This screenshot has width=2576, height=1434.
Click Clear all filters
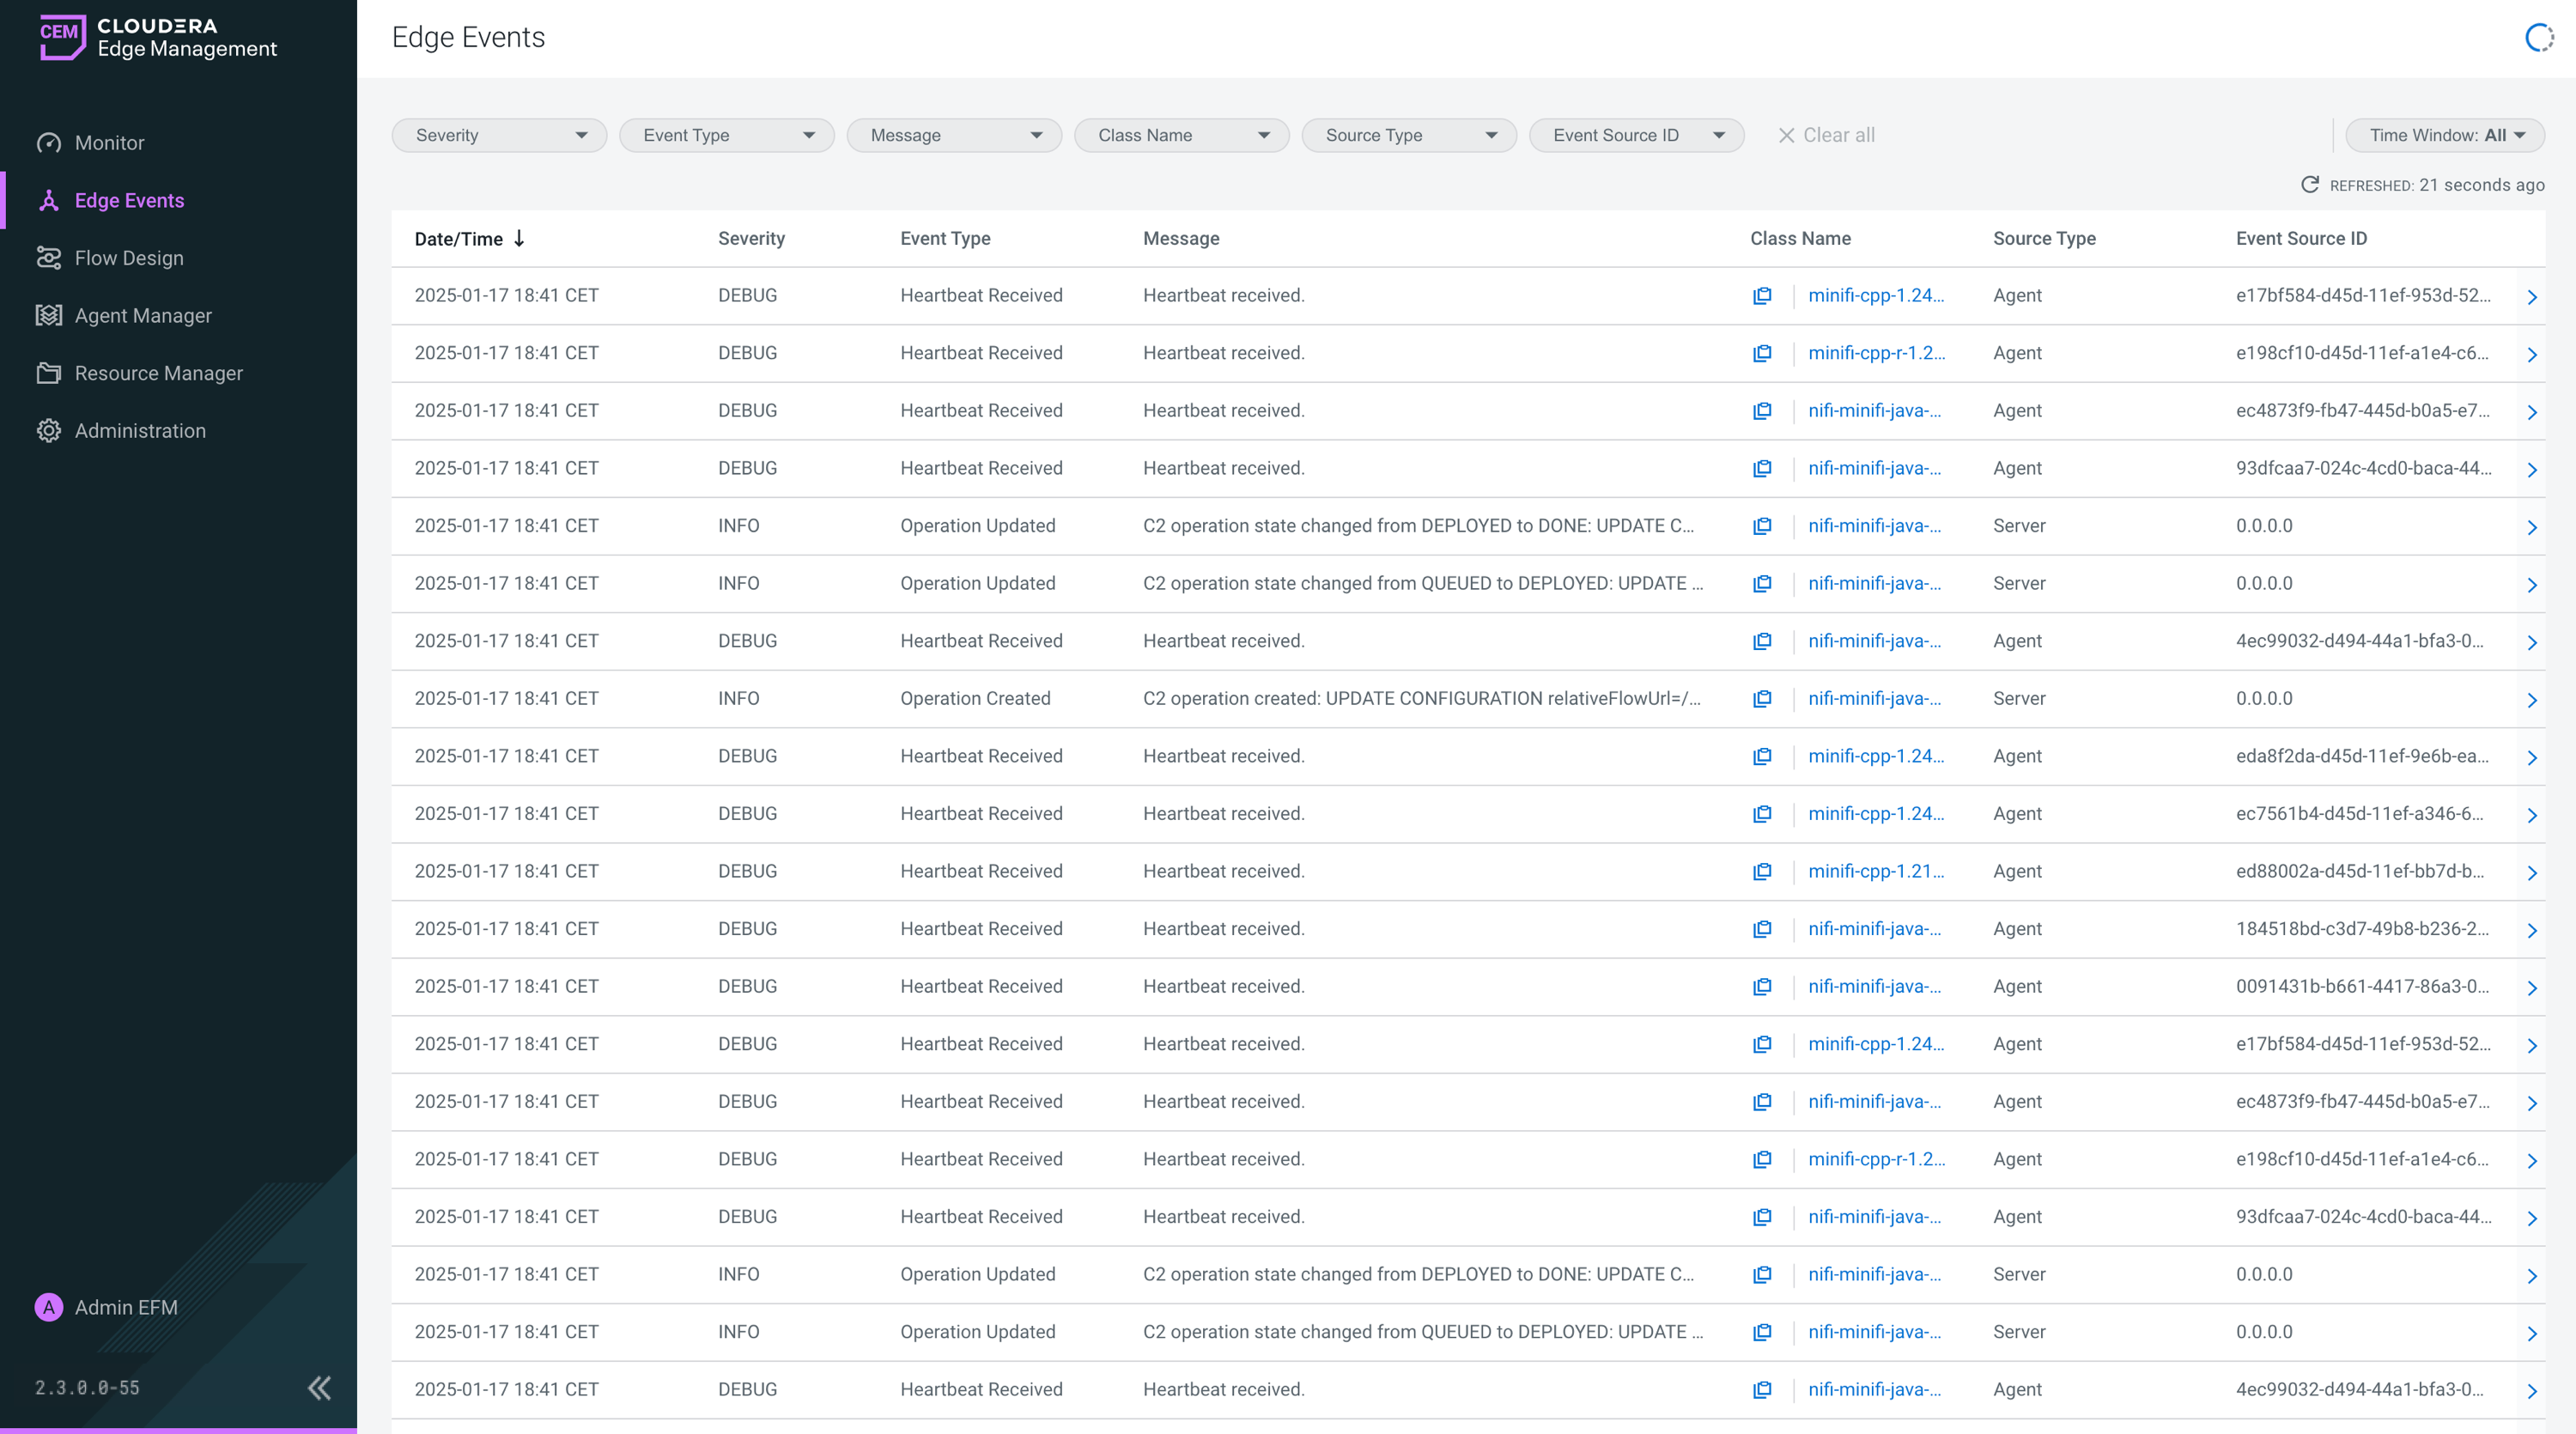click(1826, 135)
